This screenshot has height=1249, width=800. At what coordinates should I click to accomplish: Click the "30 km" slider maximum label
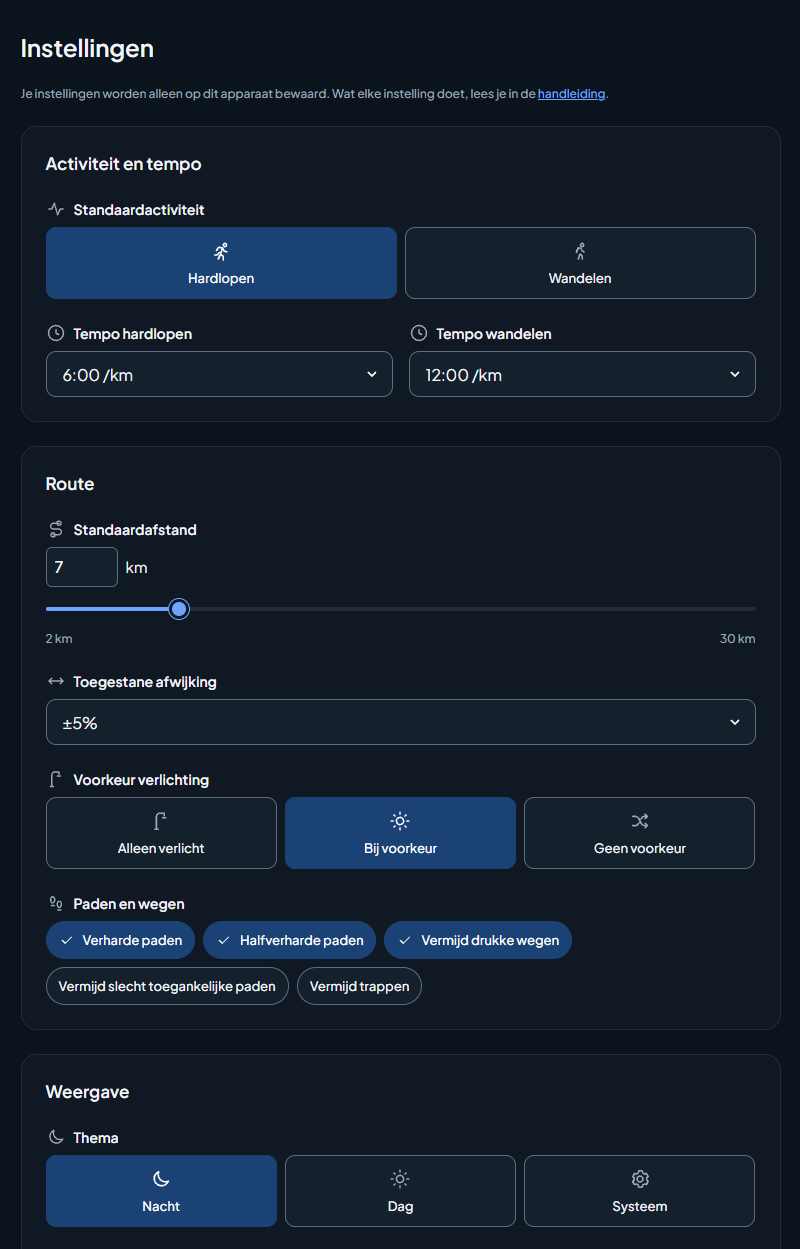pyautogui.click(x=738, y=639)
